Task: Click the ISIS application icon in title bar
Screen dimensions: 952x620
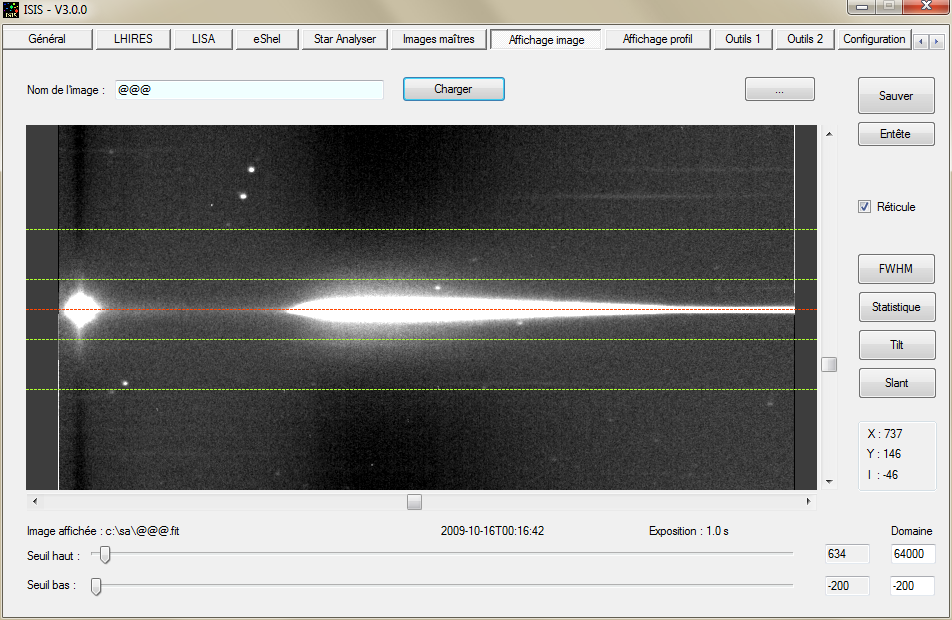Action: pyautogui.click(x=11, y=9)
